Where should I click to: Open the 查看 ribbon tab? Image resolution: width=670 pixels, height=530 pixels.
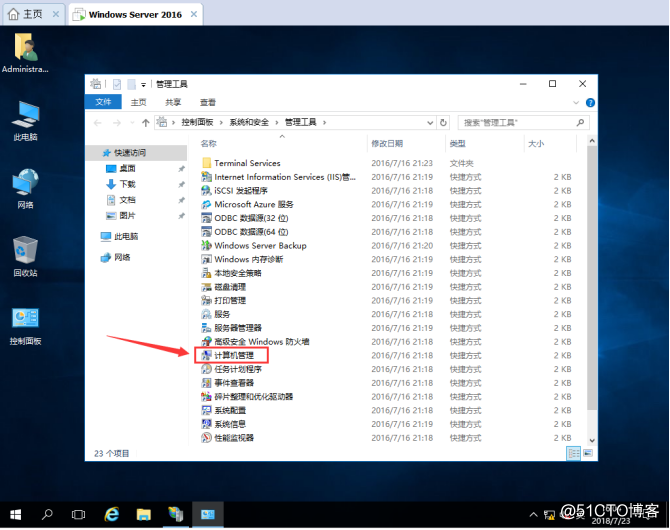(x=208, y=102)
